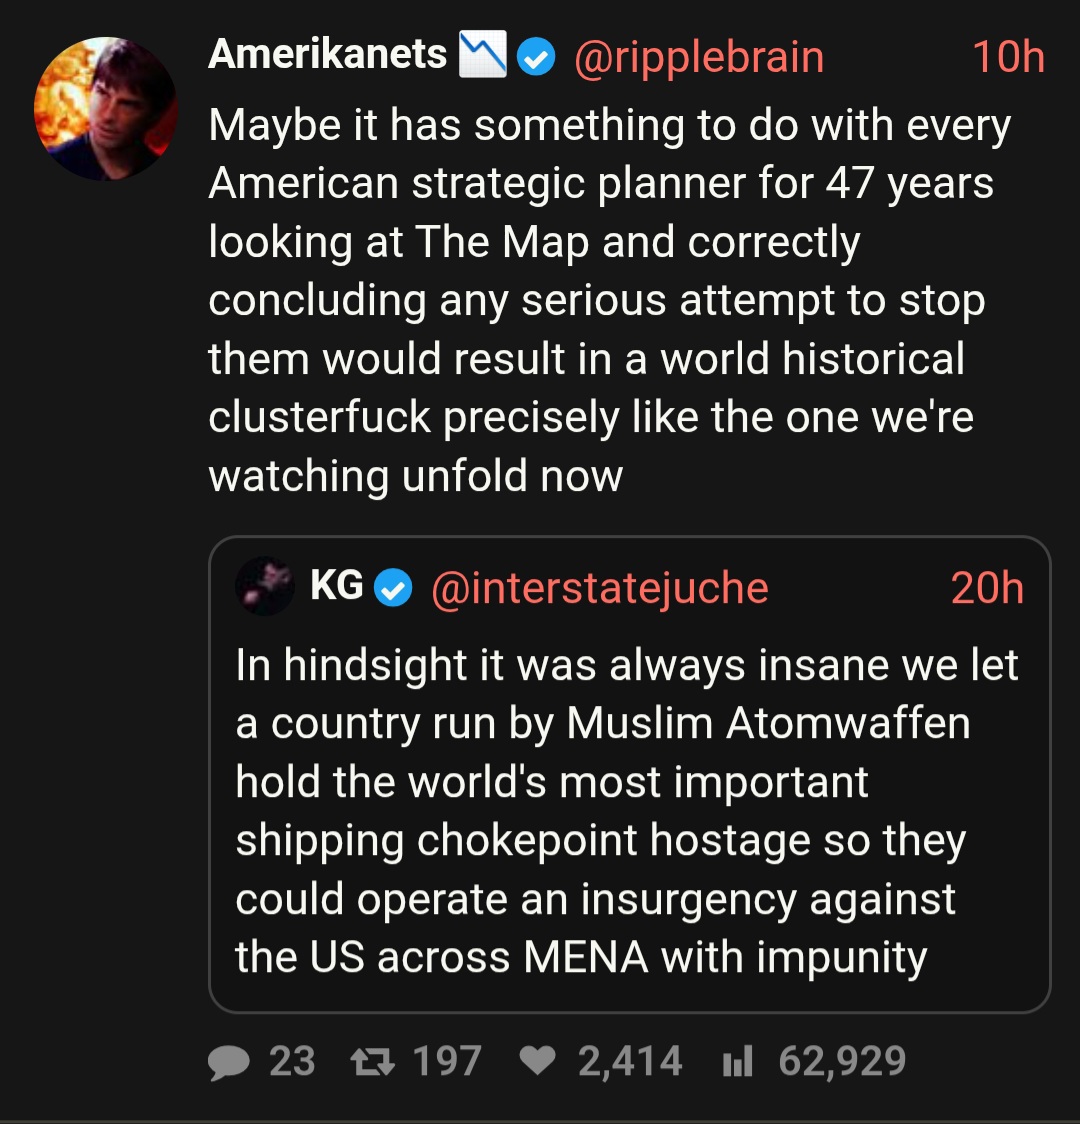Visit the @ripplebrain handle
This screenshot has height=1124, width=1080.
[x=698, y=57]
